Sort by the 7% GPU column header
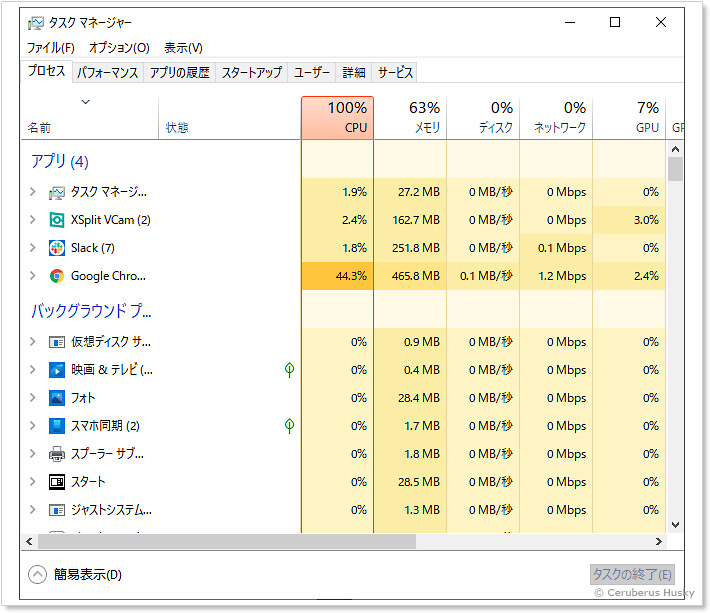Image resolution: width=710 pixels, height=613 pixels. [629, 118]
